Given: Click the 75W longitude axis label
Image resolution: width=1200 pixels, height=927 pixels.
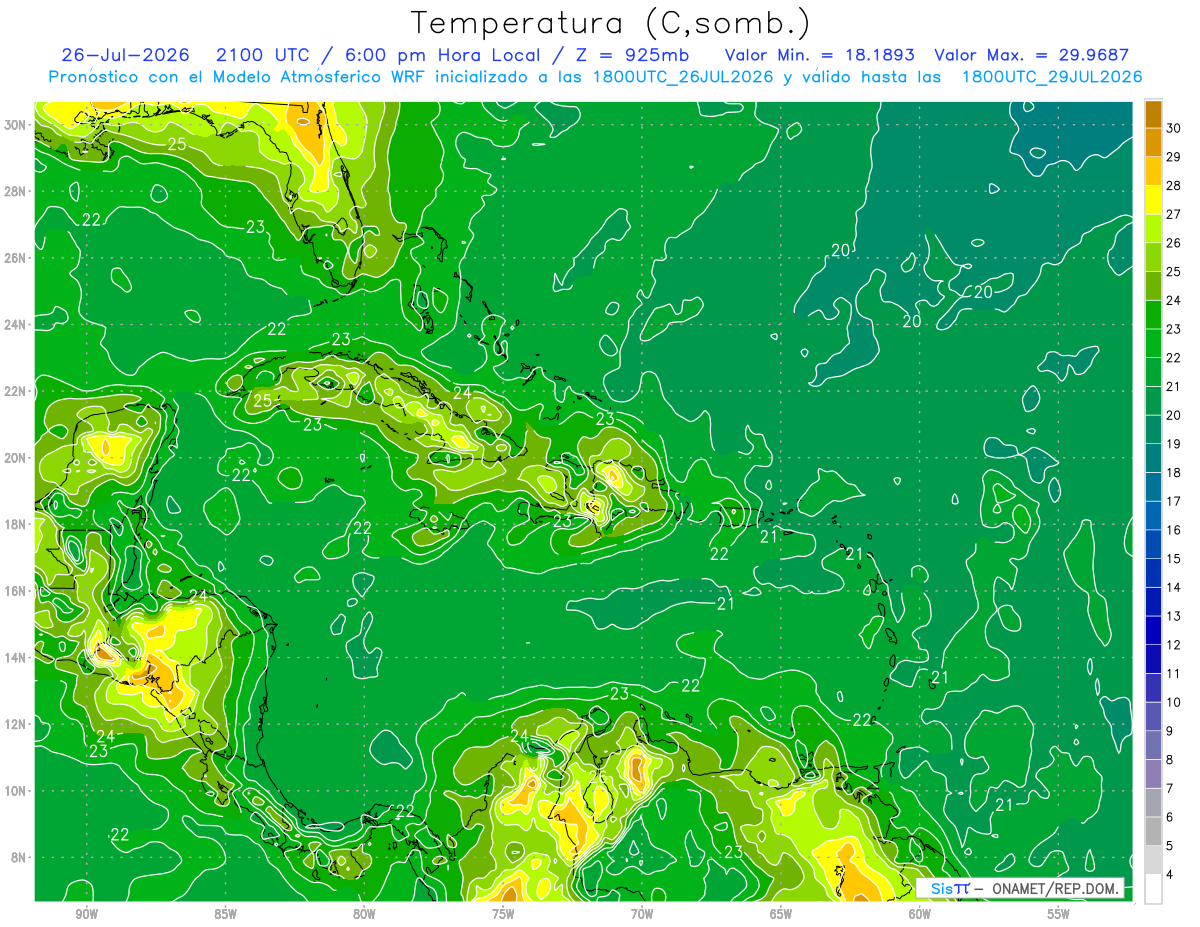Looking at the screenshot, I should 503,914.
